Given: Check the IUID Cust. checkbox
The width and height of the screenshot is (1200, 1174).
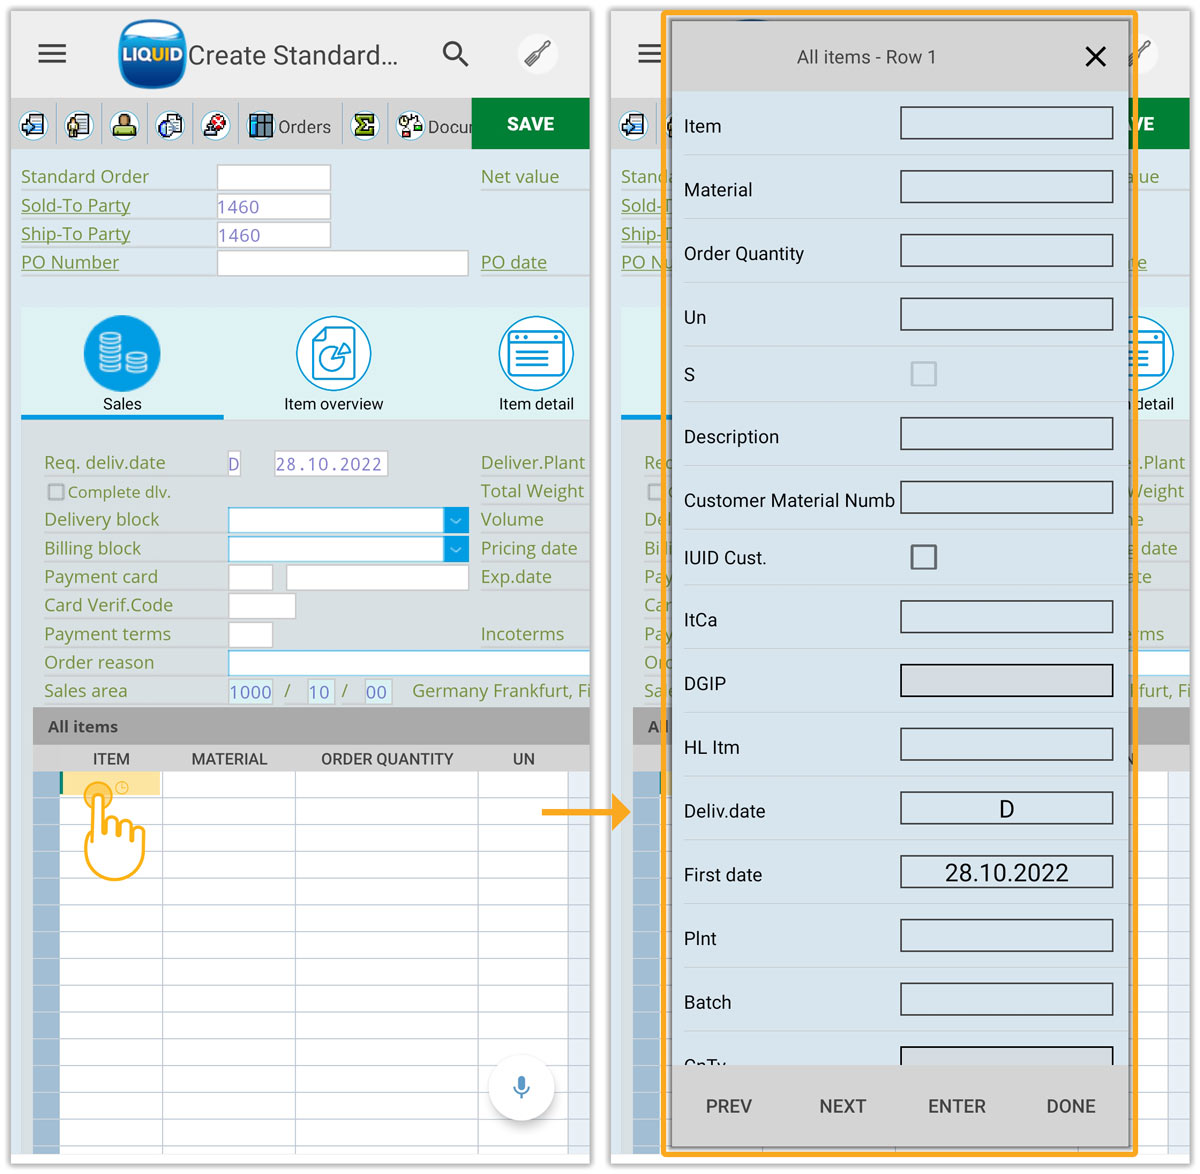Looking at the screenshot, I should point(923,557).
